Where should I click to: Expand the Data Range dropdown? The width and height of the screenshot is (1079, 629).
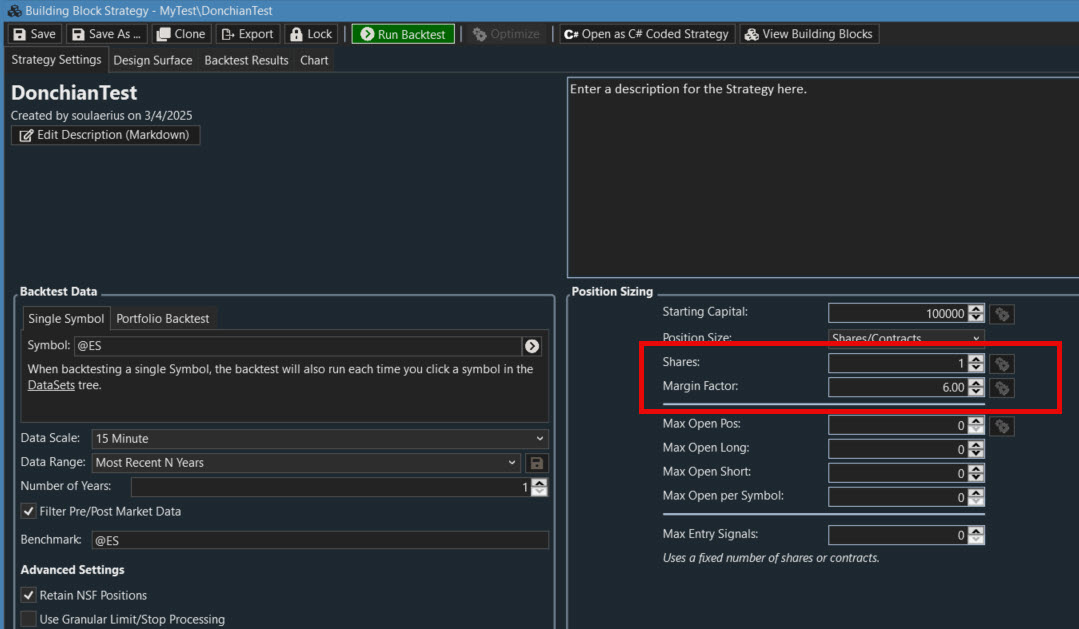click(307, 463)
